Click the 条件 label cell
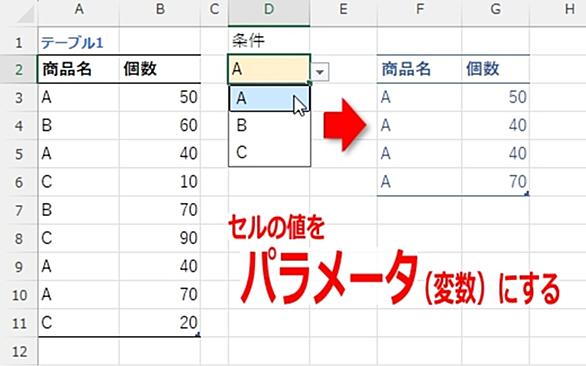The width and height of the screenshot is (586, 366). point(269,41)
